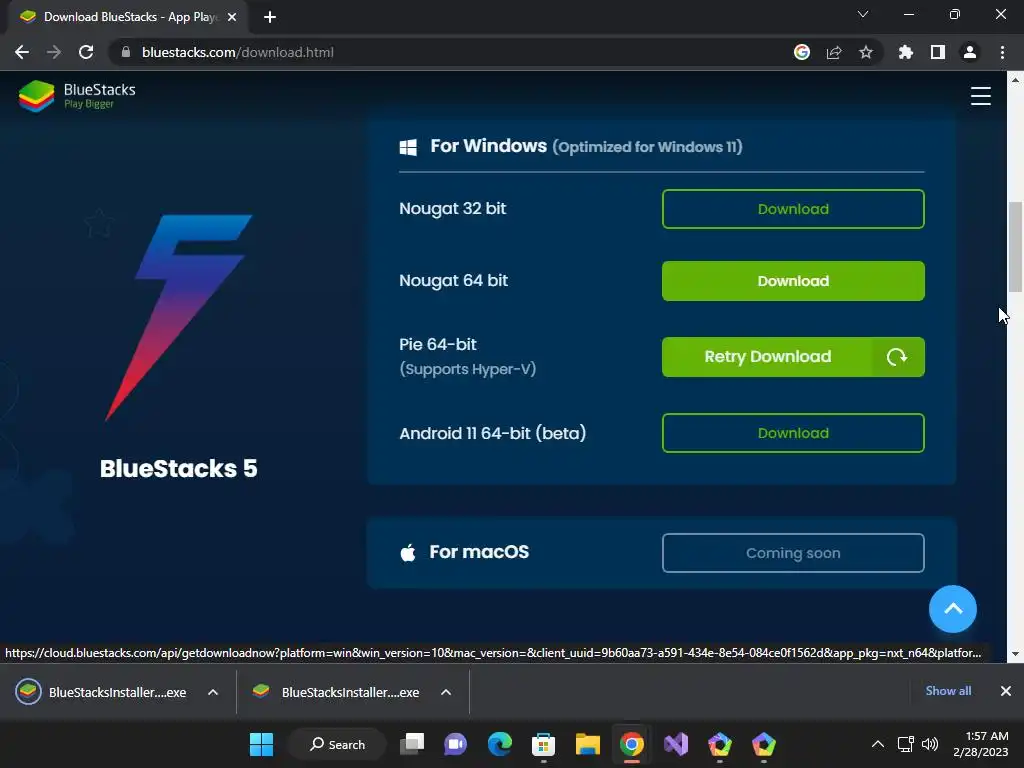Viewport: 1024px width, 768px height.
Task: Open taskbar Search box
Action: 337,744
